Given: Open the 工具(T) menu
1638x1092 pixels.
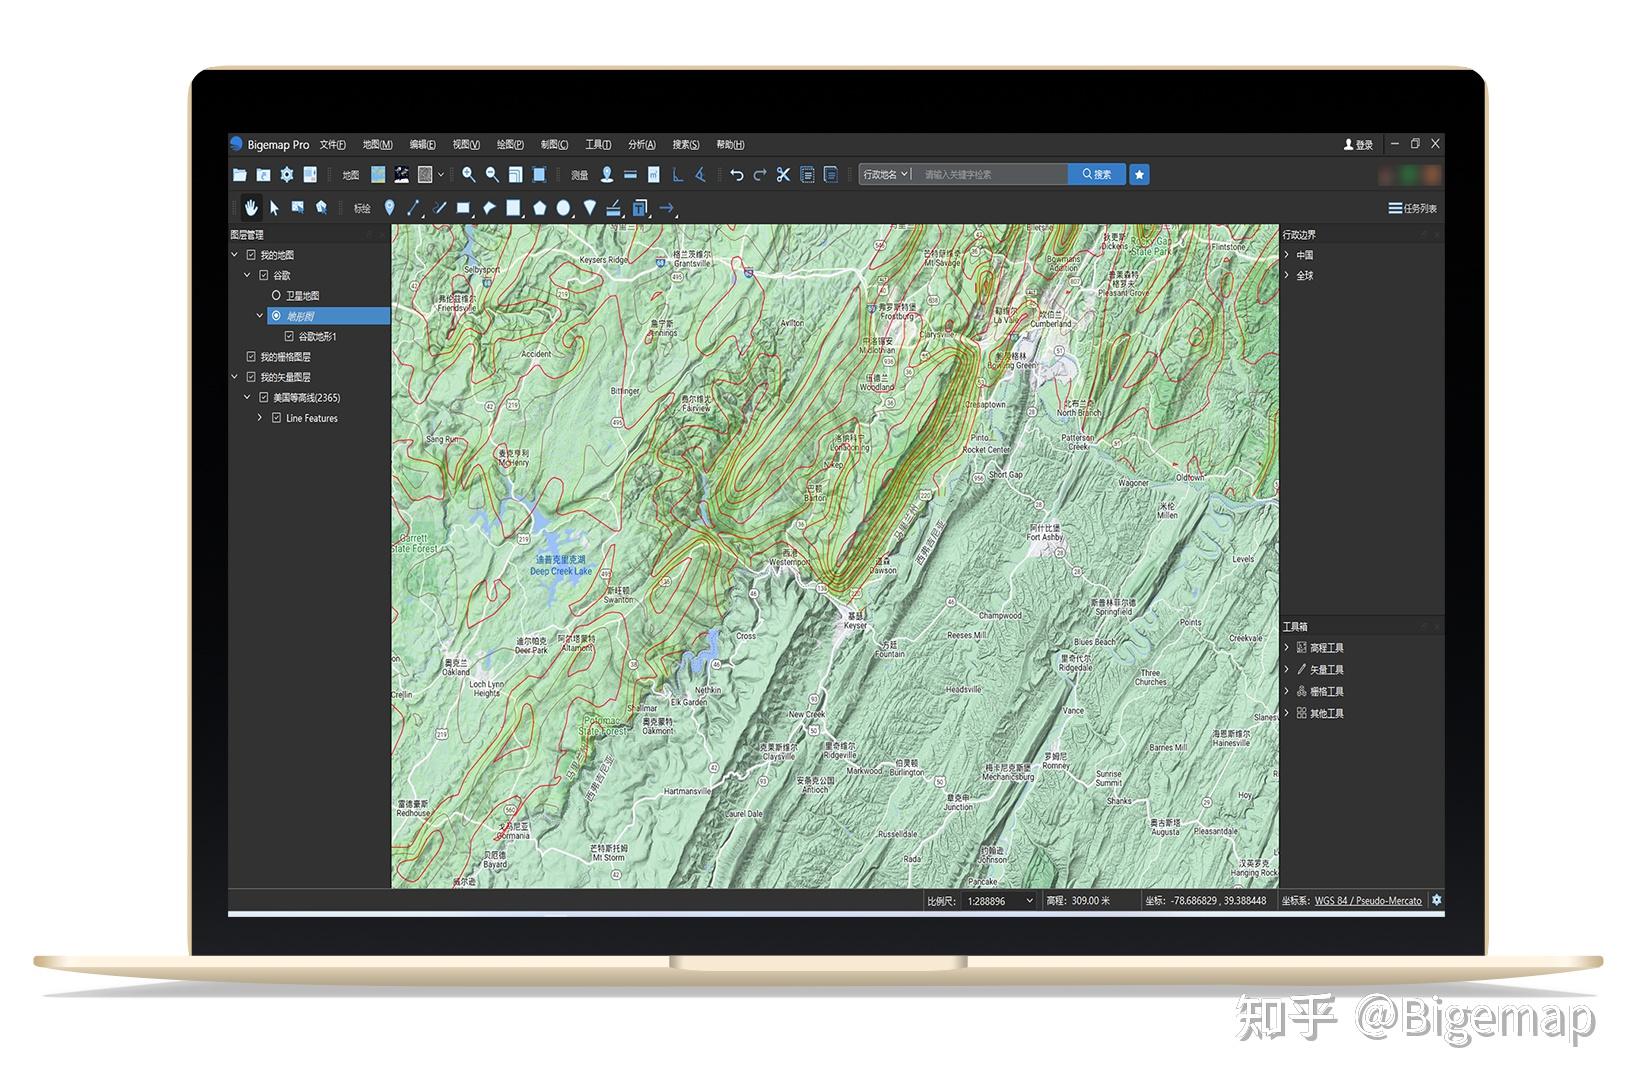Looking at the screenshot, I should pos(598,144).
